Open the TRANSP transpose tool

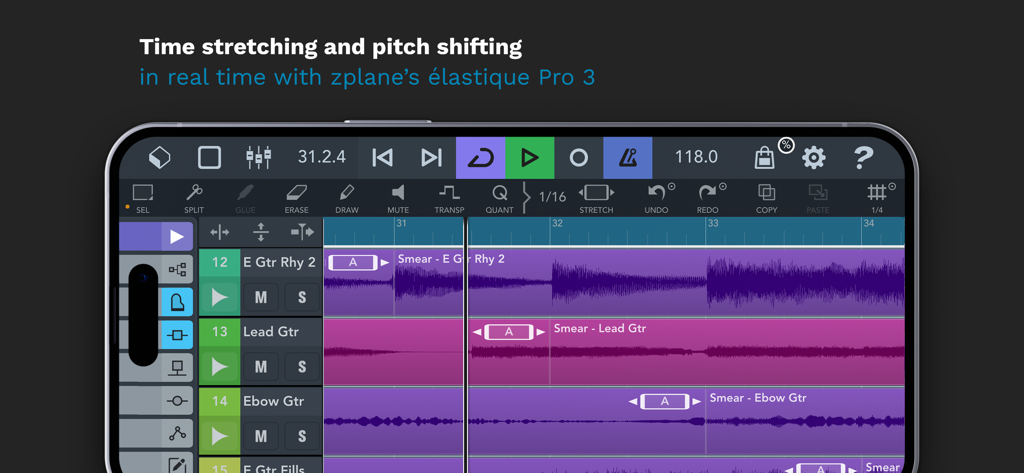pos(449,199)
